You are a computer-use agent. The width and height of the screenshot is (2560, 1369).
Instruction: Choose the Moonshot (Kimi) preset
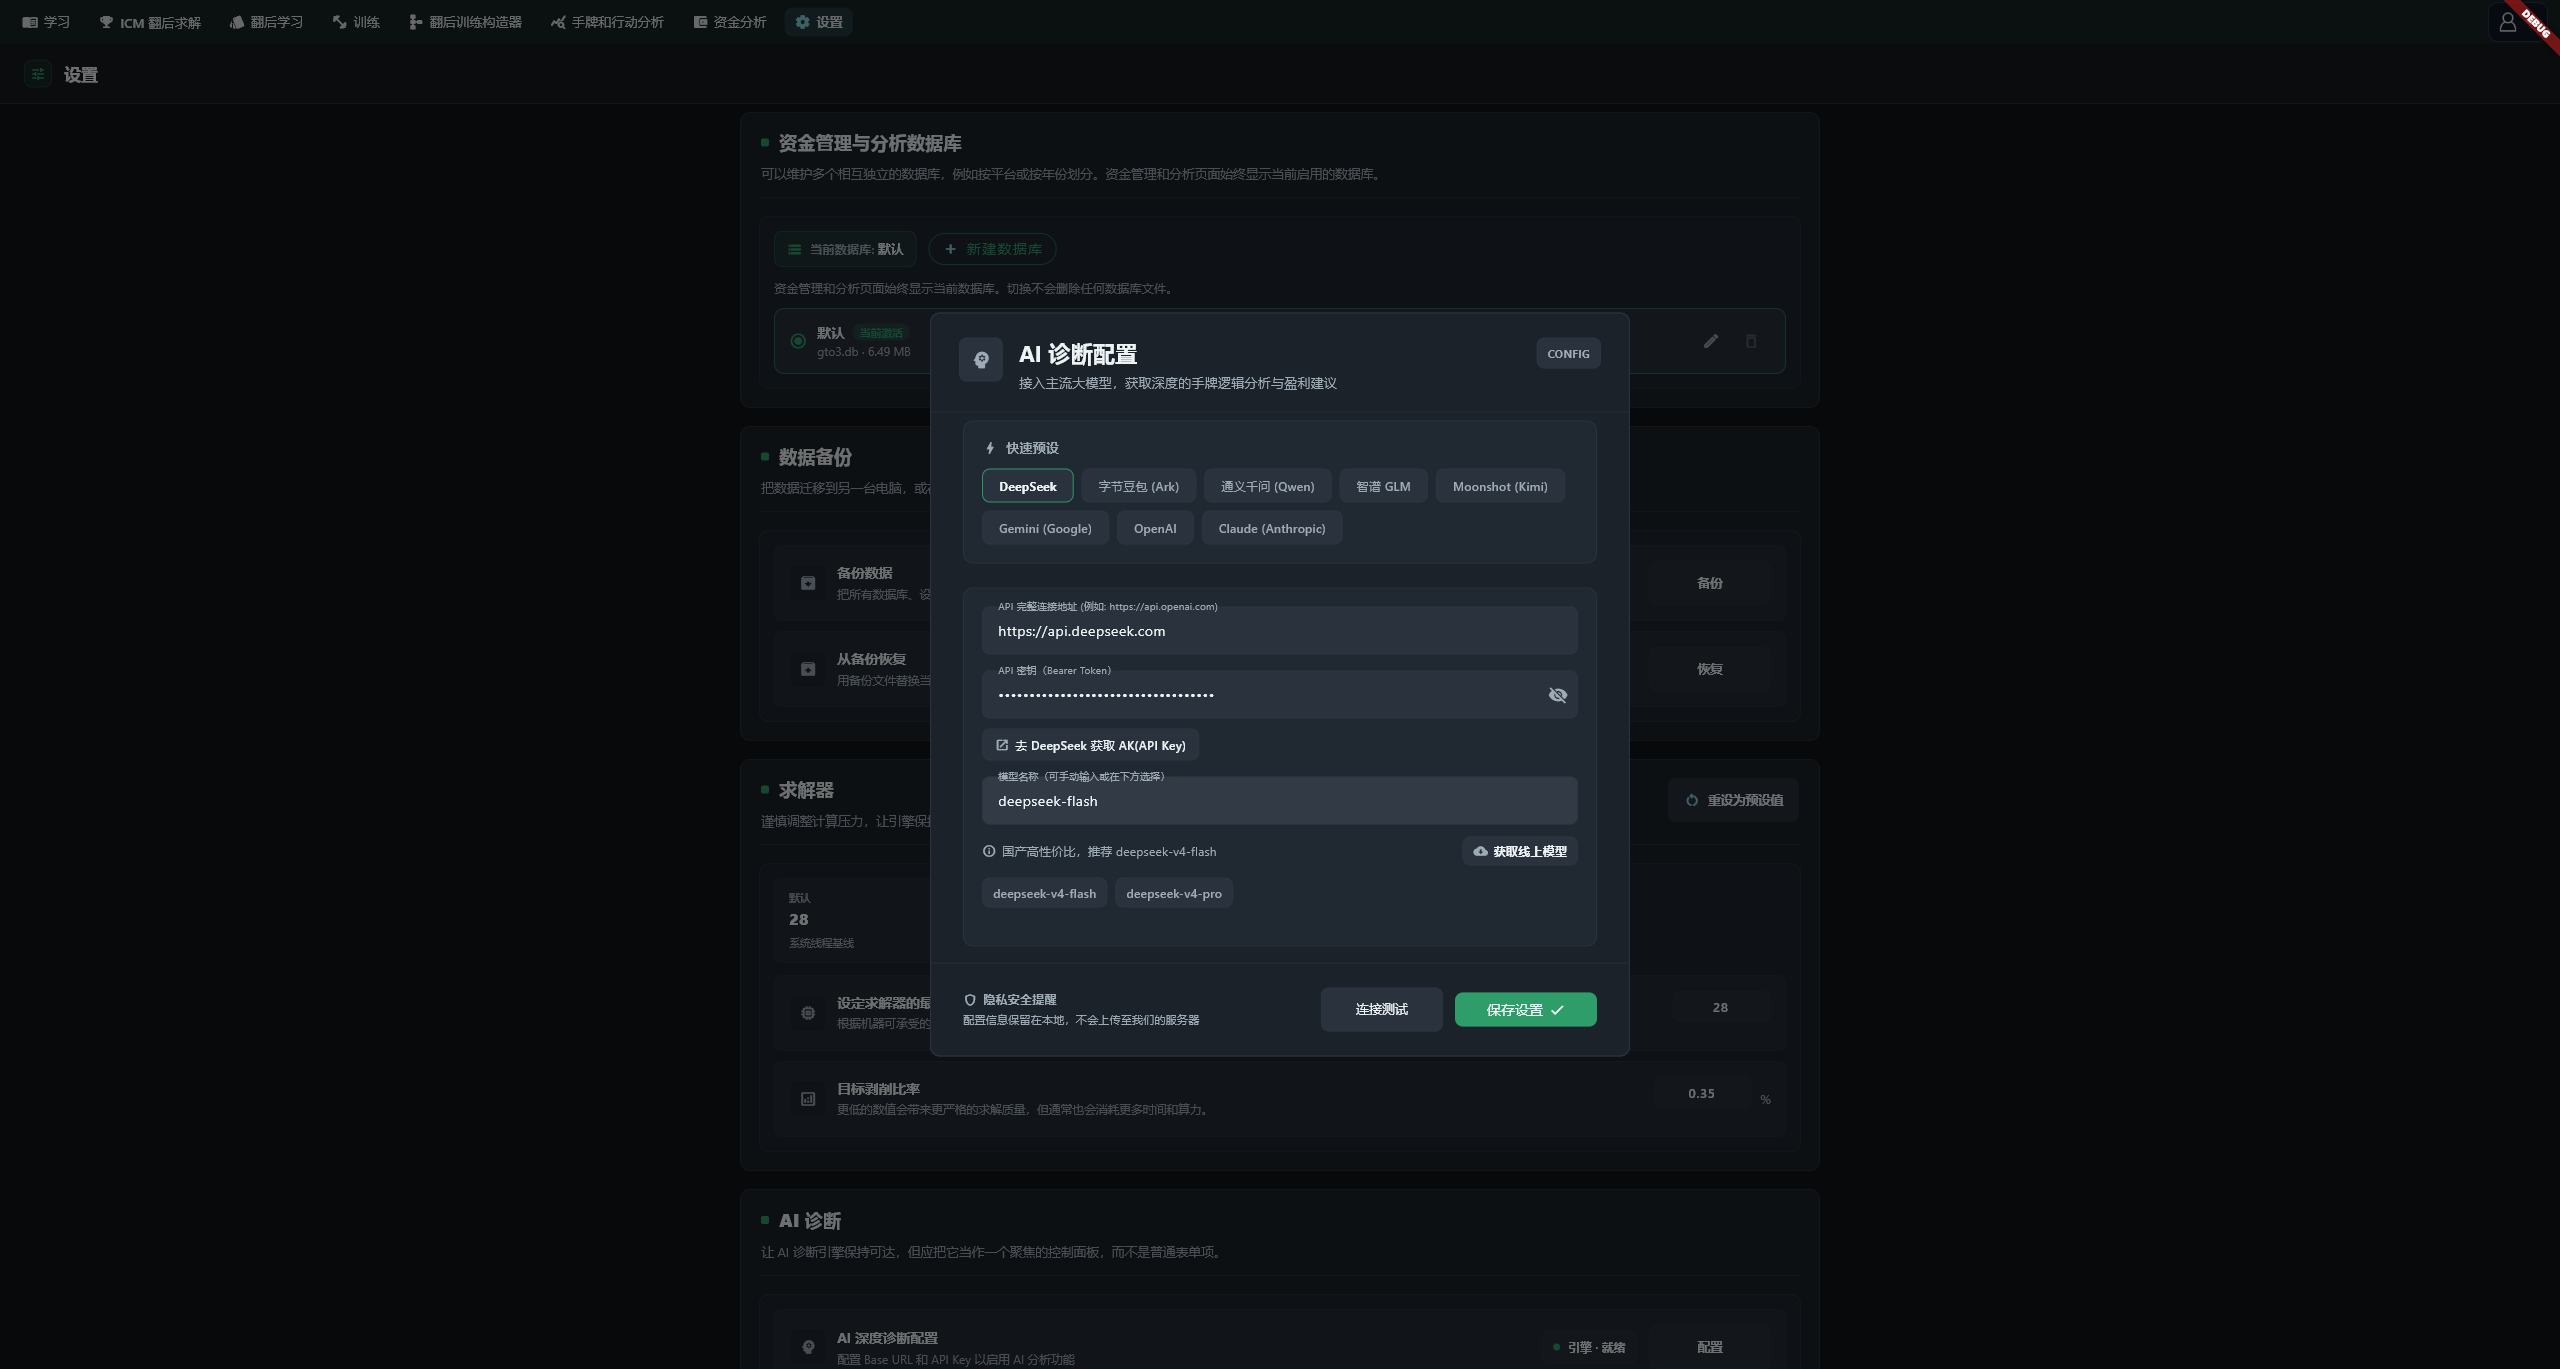tap(1500, 486)
